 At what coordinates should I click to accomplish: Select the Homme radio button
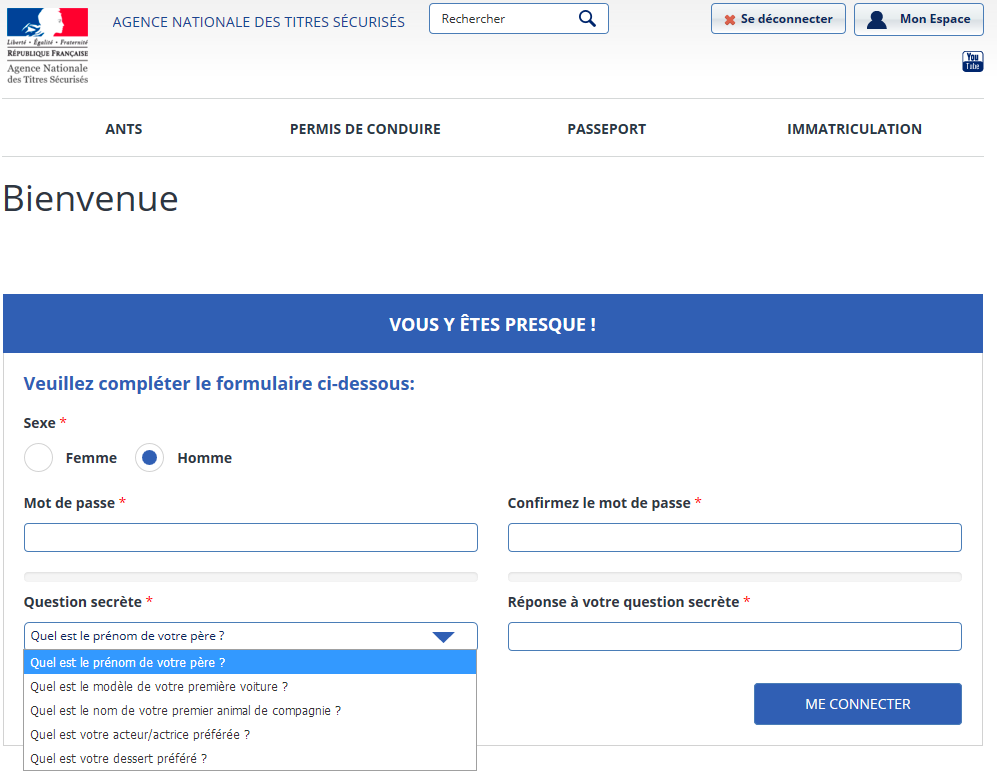click(x=150, y=458)
